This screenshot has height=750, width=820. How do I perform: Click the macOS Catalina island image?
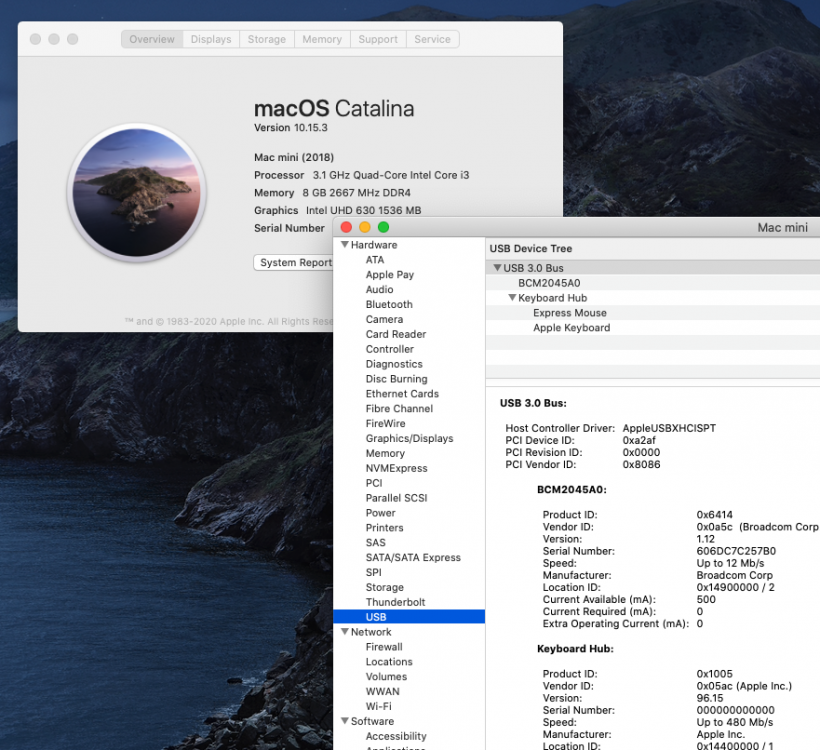click(136, 192)
